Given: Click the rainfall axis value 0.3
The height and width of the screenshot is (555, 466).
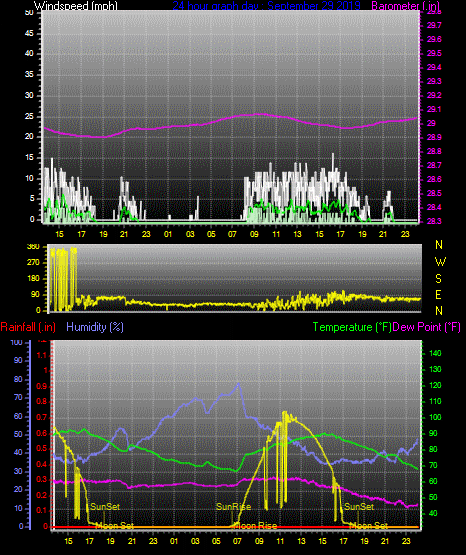Looking at the screenshot, I should pos(41,480).
